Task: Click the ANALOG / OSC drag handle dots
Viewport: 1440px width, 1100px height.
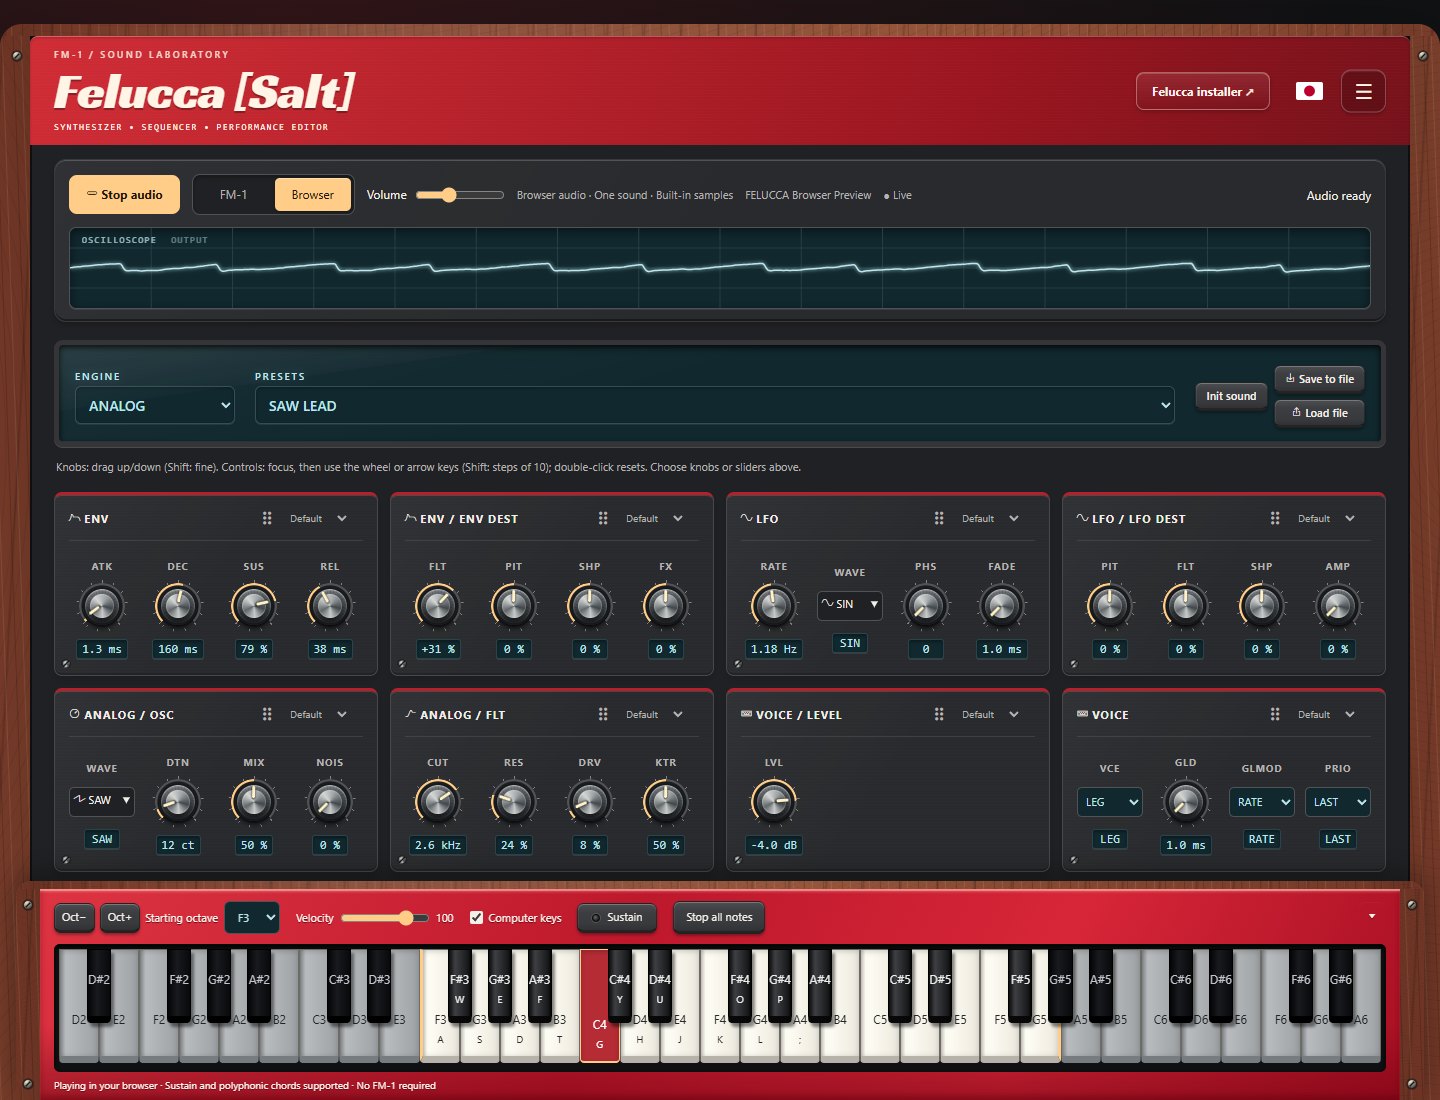Action: [x=267, y=714]
